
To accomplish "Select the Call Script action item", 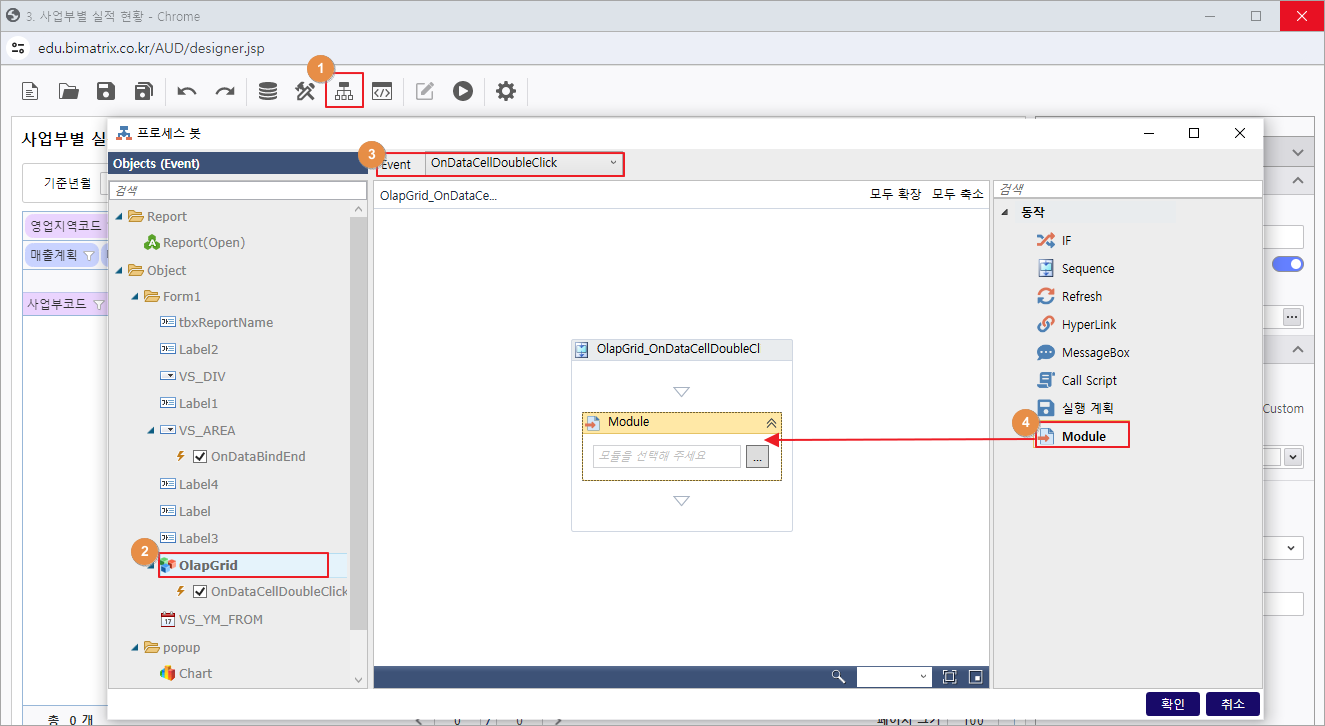I will (1089, 381).
